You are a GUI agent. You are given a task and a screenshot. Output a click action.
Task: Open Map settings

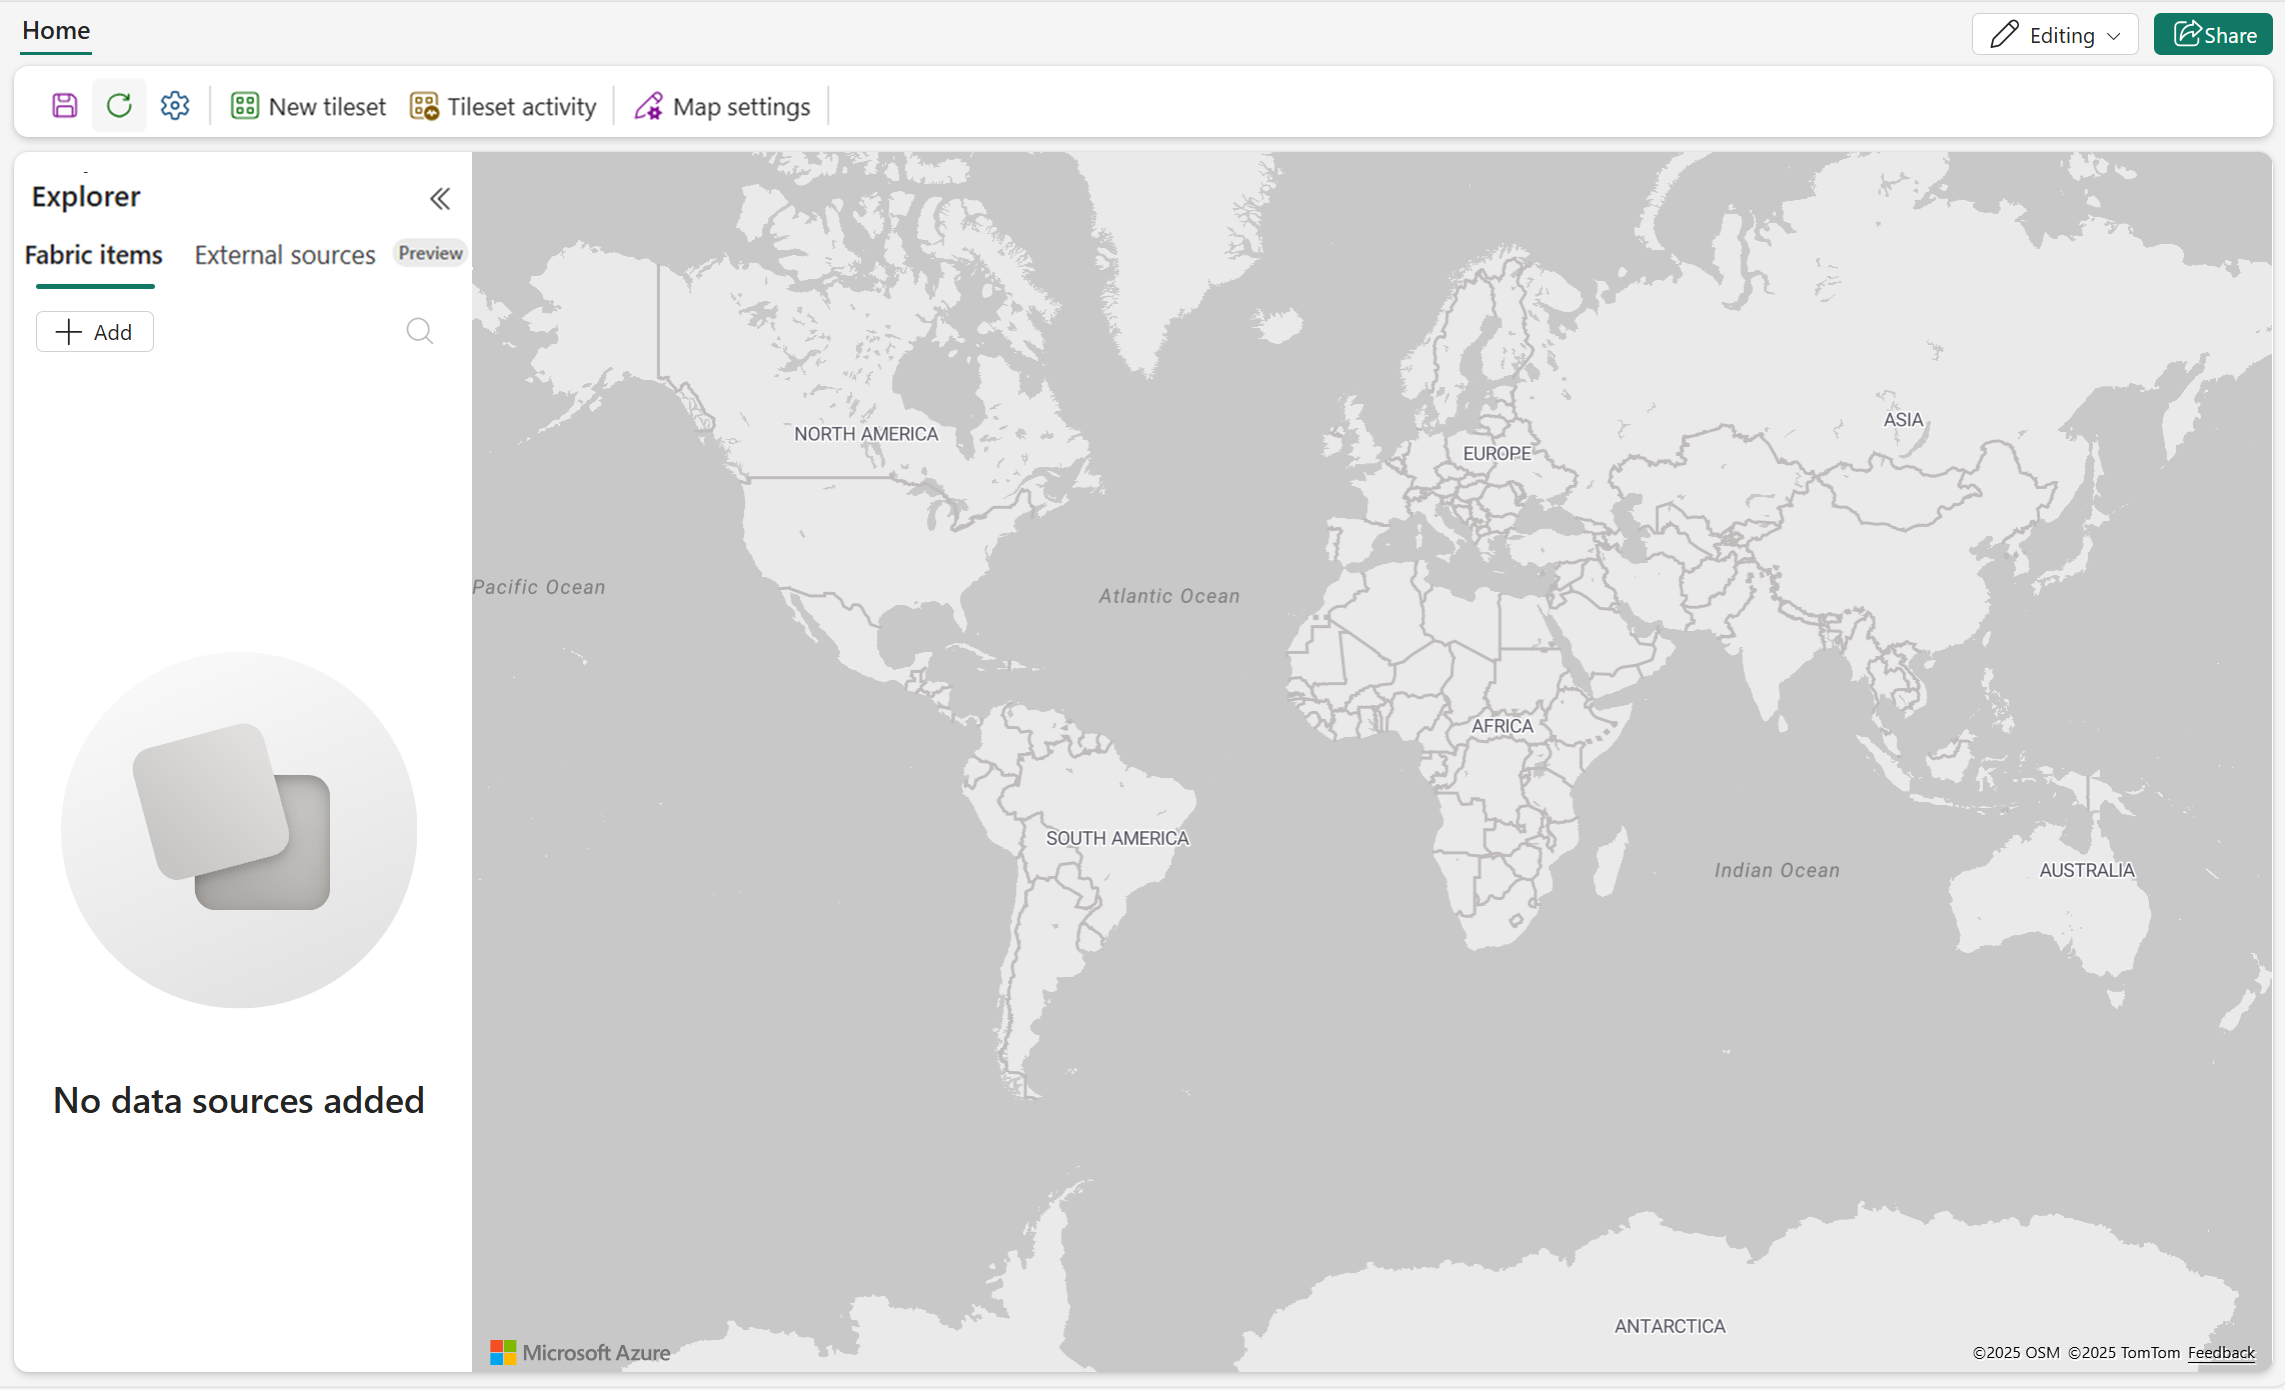(722, 105)
